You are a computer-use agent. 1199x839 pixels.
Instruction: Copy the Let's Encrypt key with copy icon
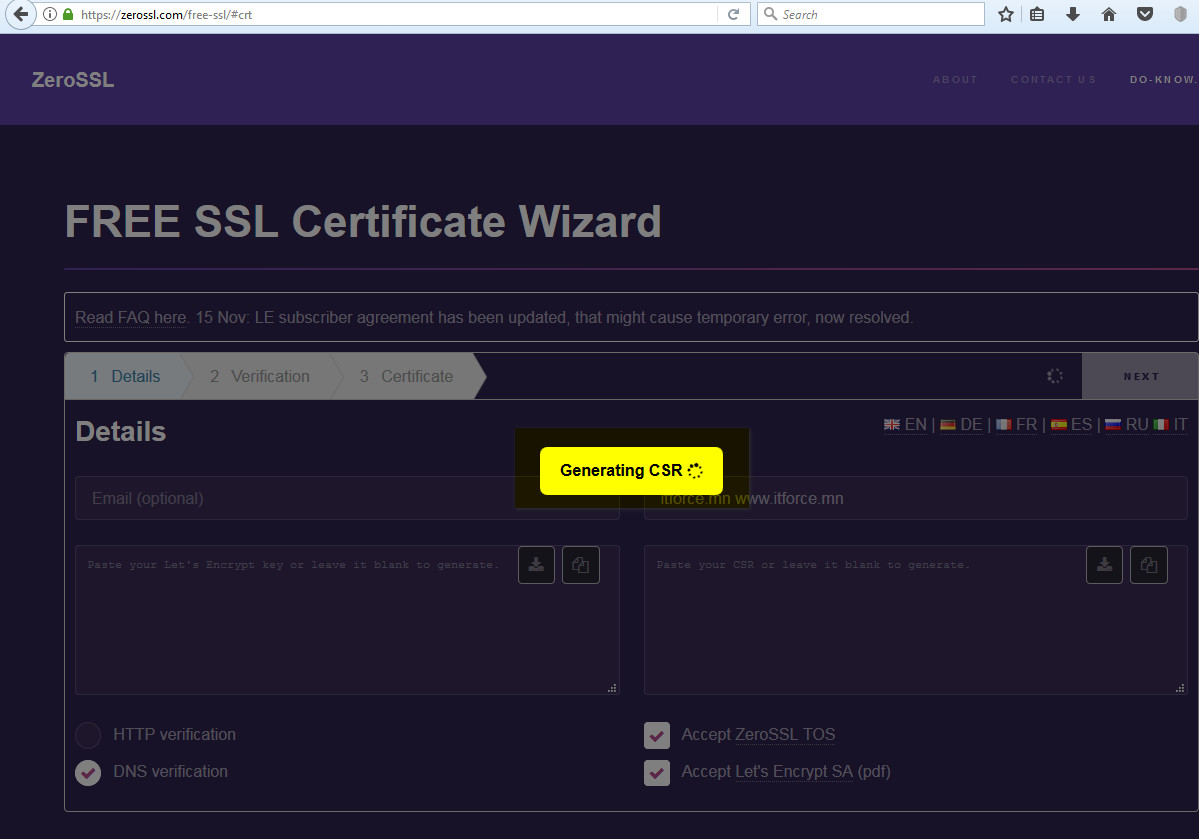pos(580,565)
